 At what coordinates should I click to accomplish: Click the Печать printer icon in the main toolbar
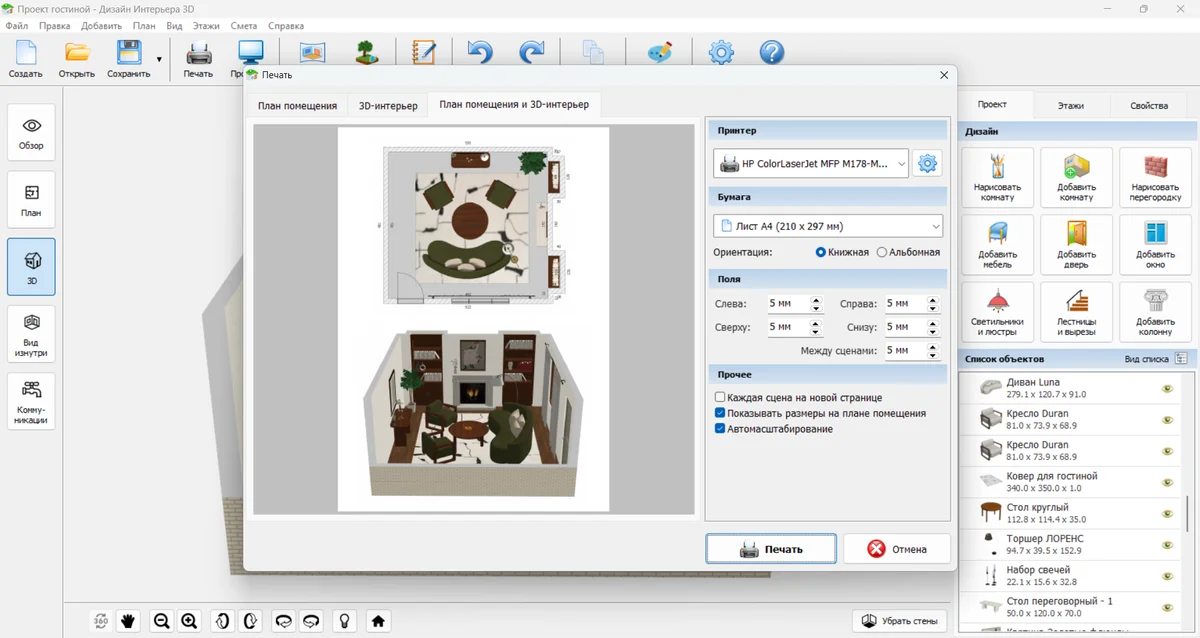click(198, 59)
